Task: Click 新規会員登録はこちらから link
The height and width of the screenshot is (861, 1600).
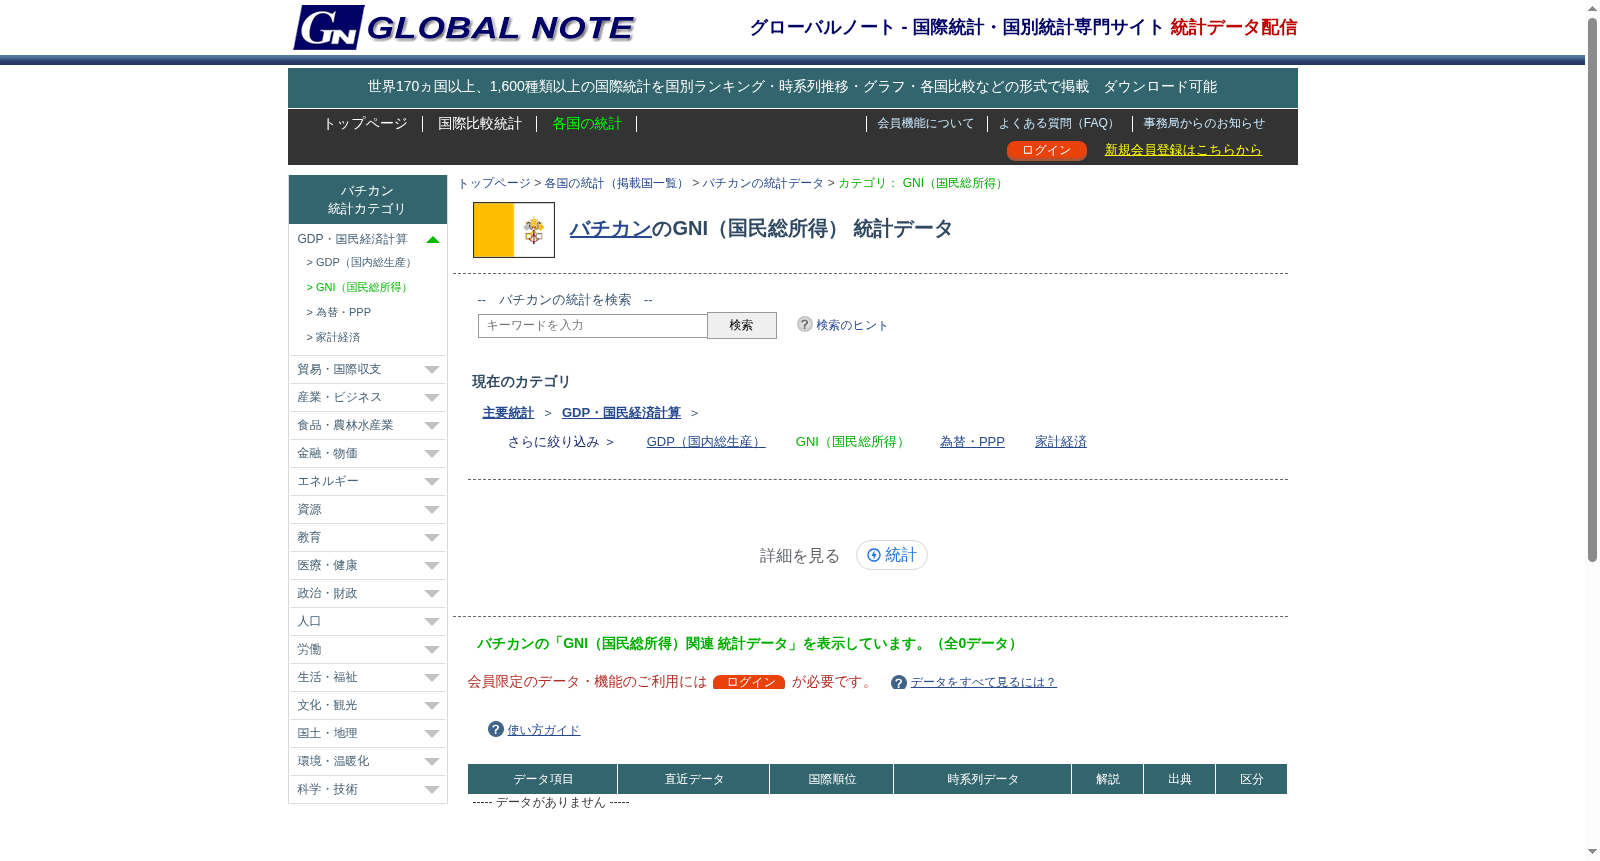Action: (x=1183, y=150)
